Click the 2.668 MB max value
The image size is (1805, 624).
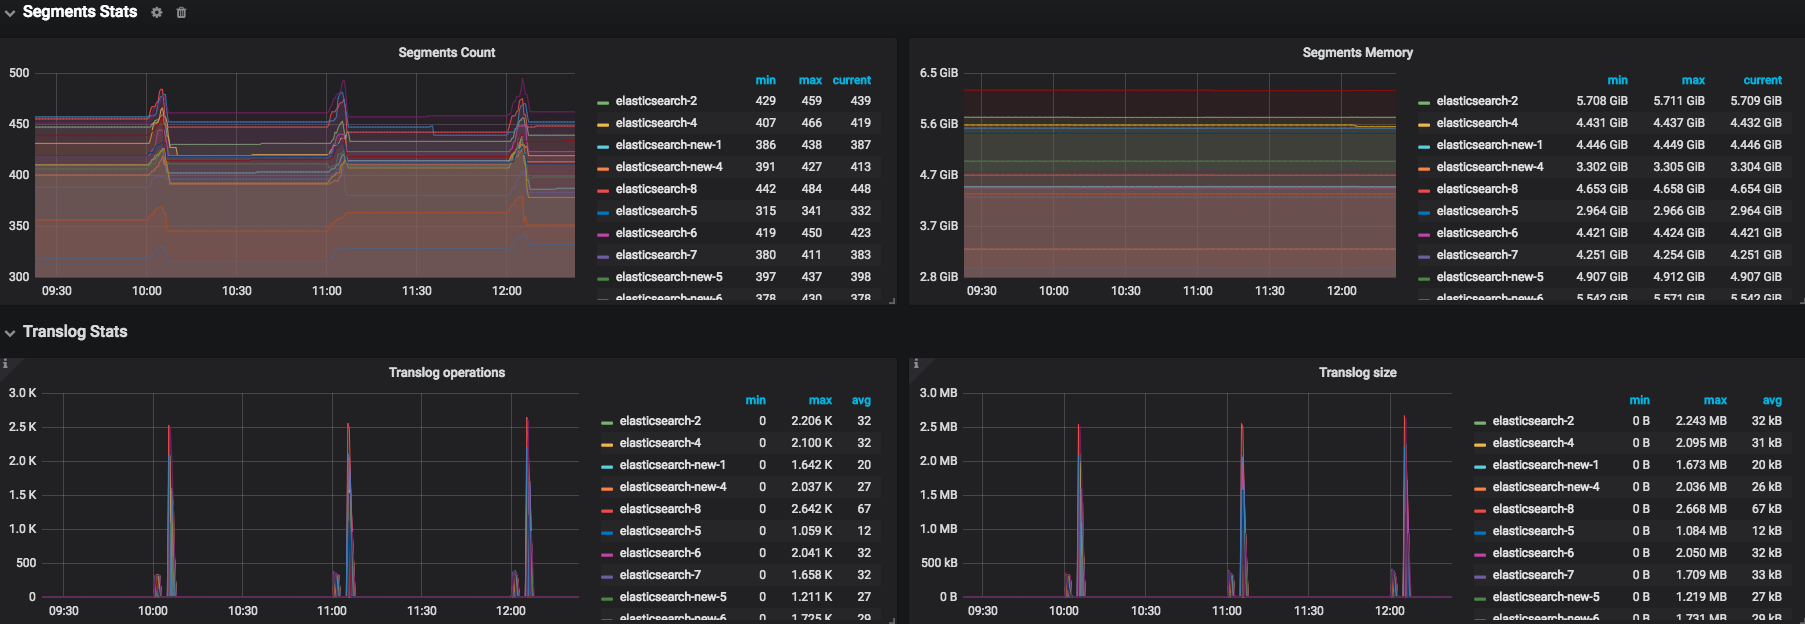coord(1701,509)
